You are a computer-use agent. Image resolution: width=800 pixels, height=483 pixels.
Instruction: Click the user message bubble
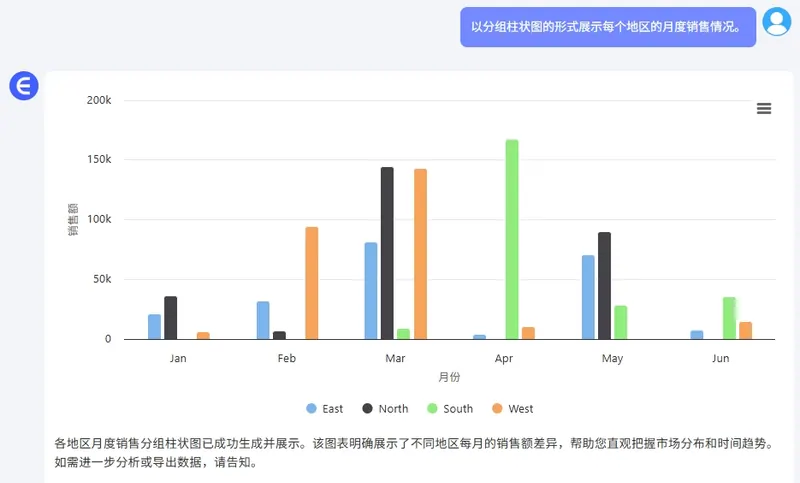(x=606, y=27)
